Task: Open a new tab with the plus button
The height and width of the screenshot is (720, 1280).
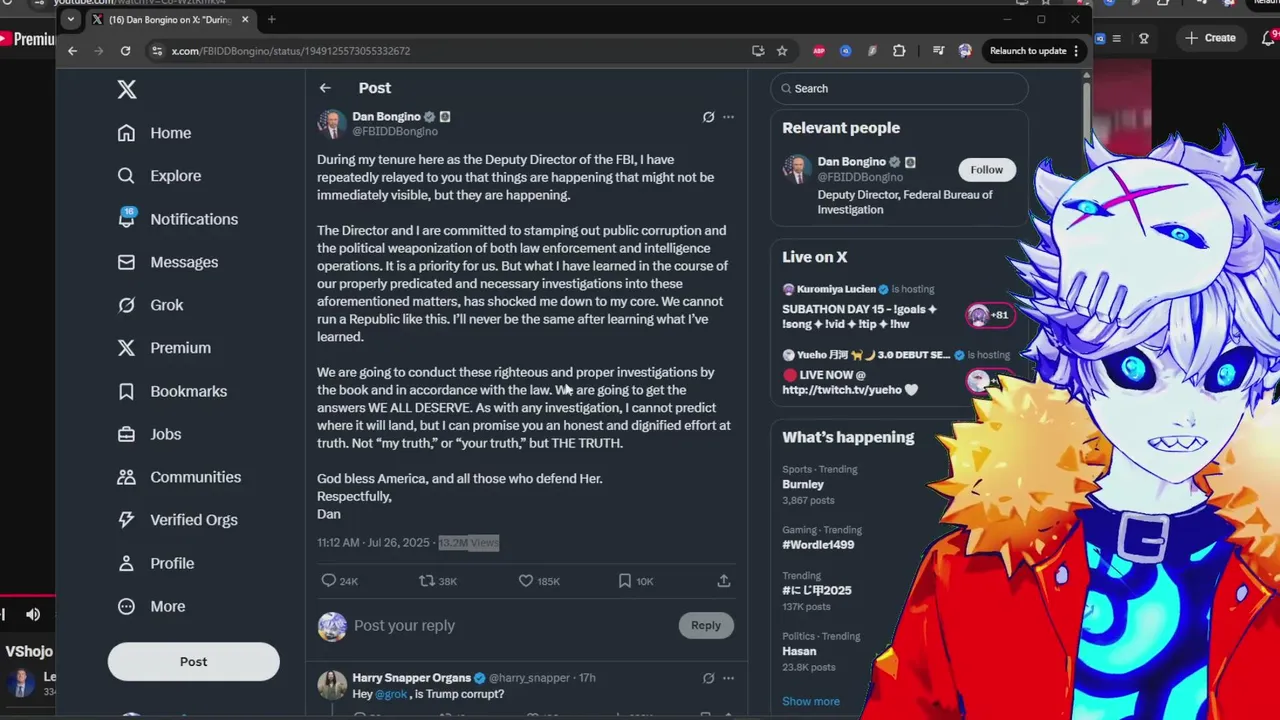Action: 271,20
